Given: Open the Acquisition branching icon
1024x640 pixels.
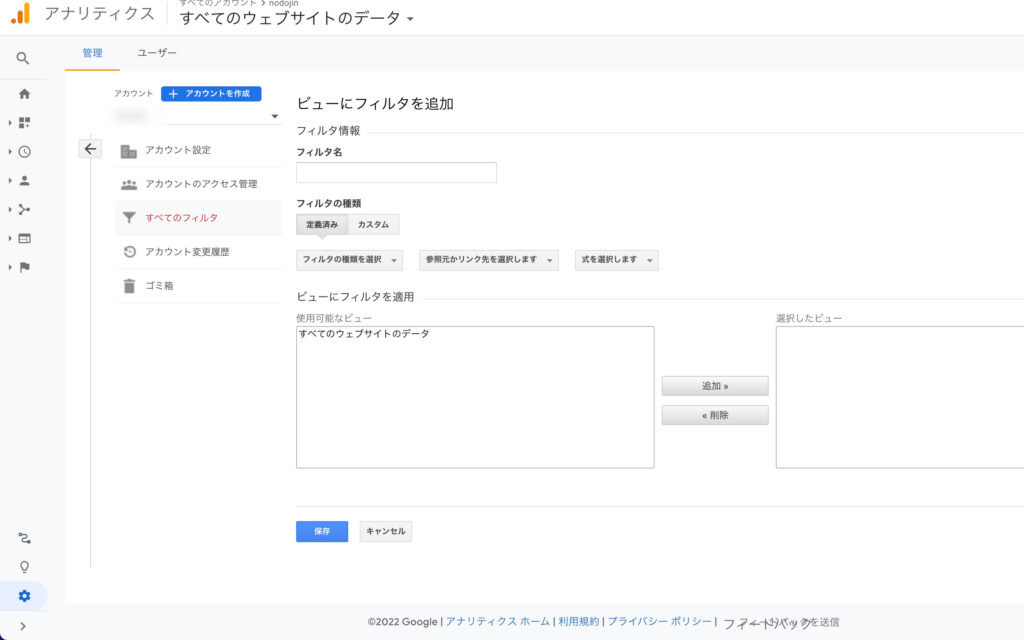Looking at the screenshot, I should pyautogui.click(x=24, y=209).
